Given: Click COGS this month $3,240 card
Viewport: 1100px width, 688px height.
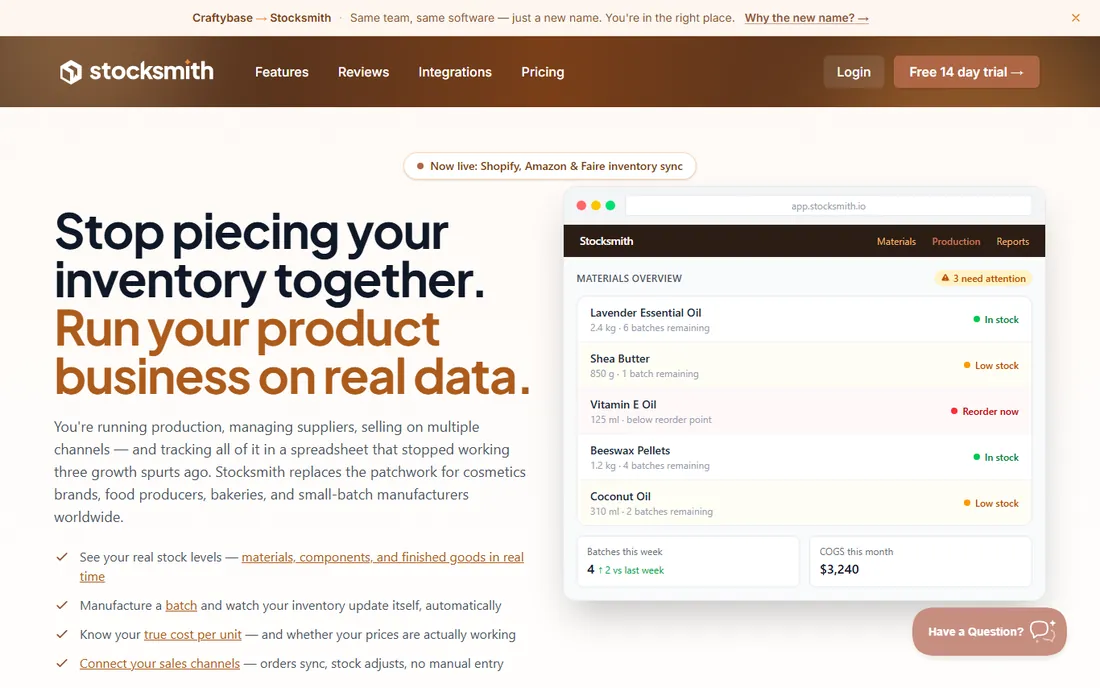Looking at the screenshot, I should pyautogui.click(x=920, y=561).
